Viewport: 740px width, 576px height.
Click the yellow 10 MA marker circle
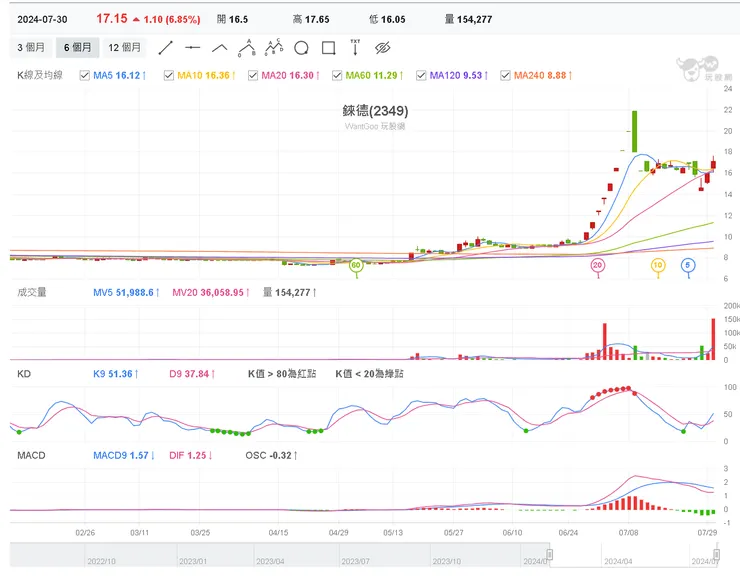(658, 265)
